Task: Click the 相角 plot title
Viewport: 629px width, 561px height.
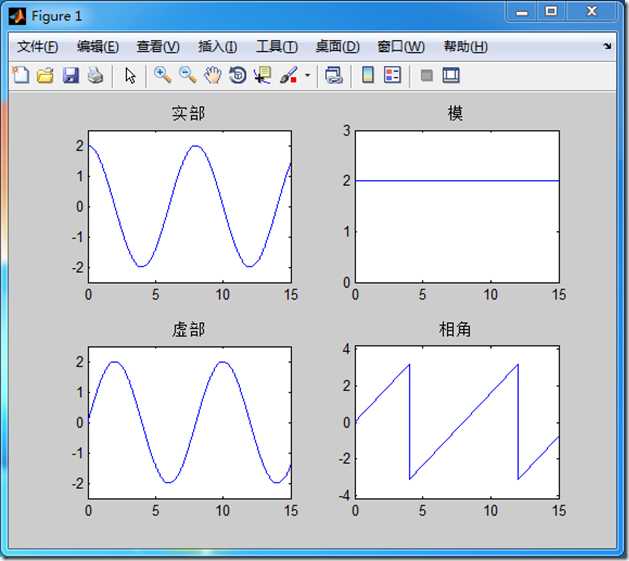Action: tap(455, 329)
